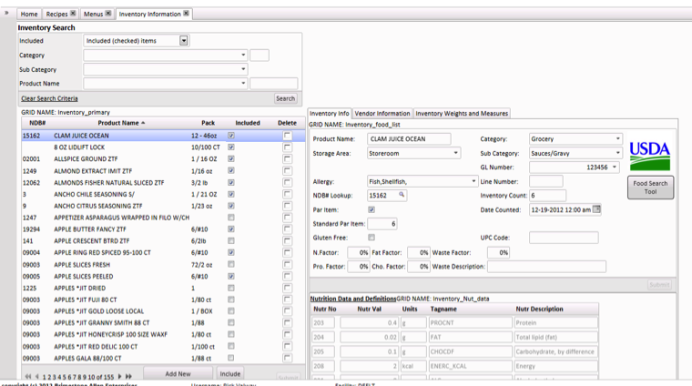Go to page 10 in pager

click(91, 377)
